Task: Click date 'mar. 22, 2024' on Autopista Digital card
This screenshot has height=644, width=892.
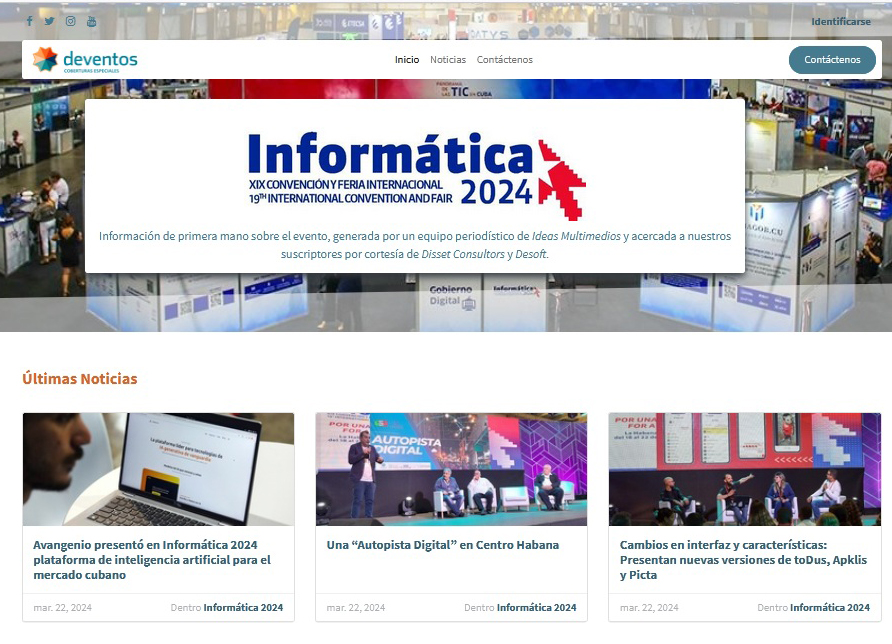Action: click(x=356, y=608)
